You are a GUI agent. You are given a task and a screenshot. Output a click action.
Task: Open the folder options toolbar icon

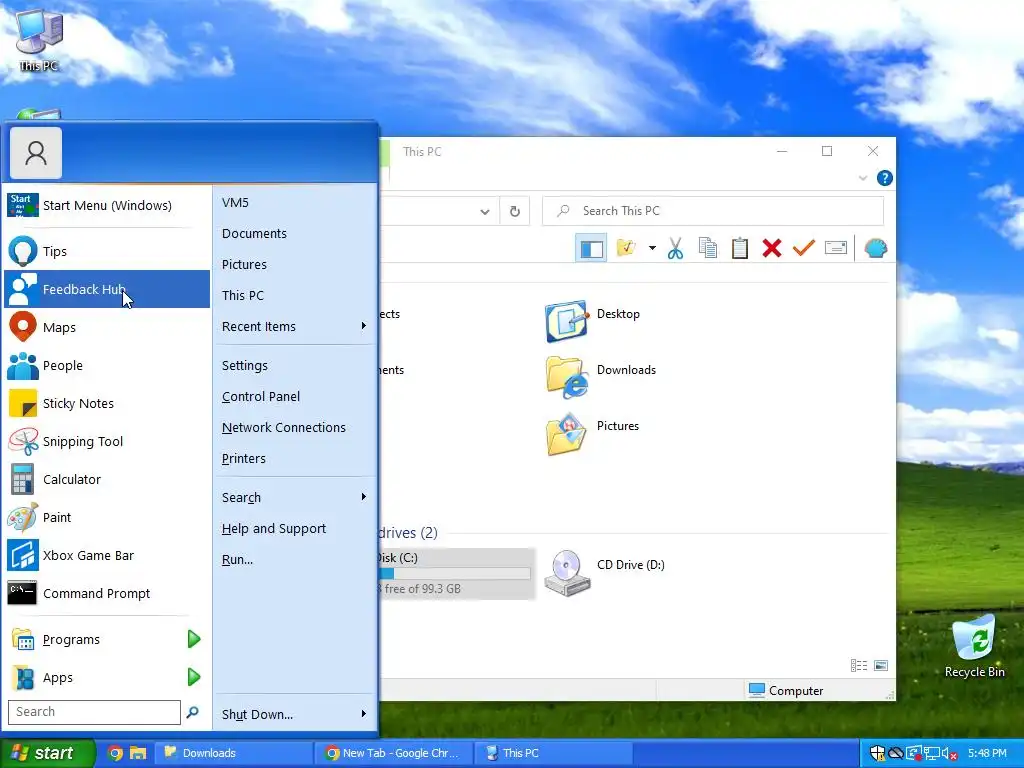[626, 248]
